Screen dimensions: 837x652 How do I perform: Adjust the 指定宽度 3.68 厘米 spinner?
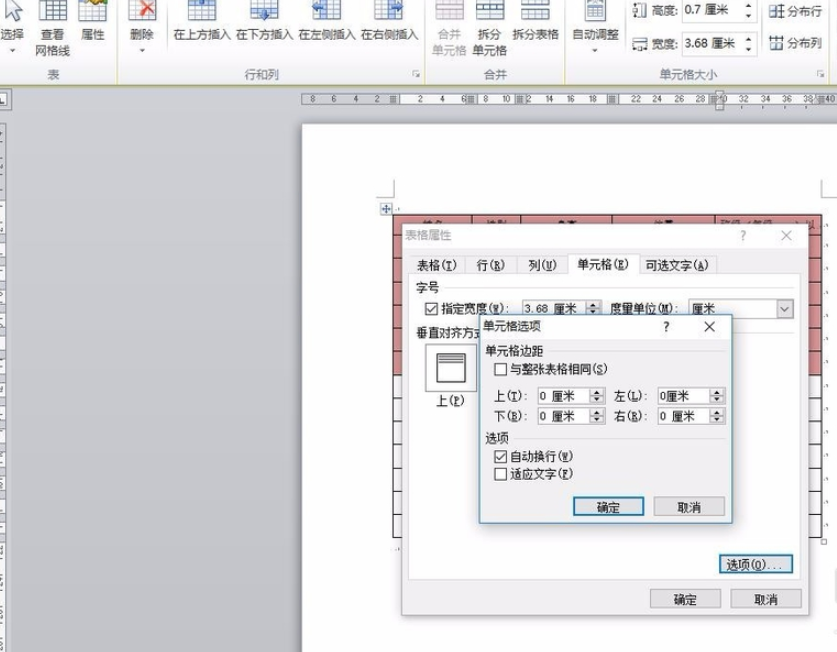[593, 309]
